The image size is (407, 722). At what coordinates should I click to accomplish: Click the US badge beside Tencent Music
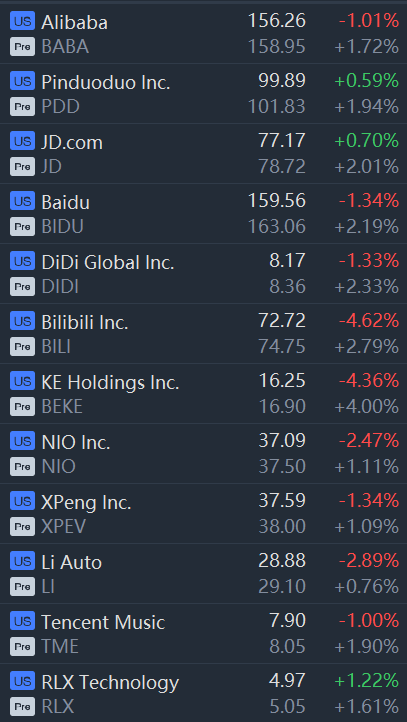pyautogui.click(x=22, y=621)
